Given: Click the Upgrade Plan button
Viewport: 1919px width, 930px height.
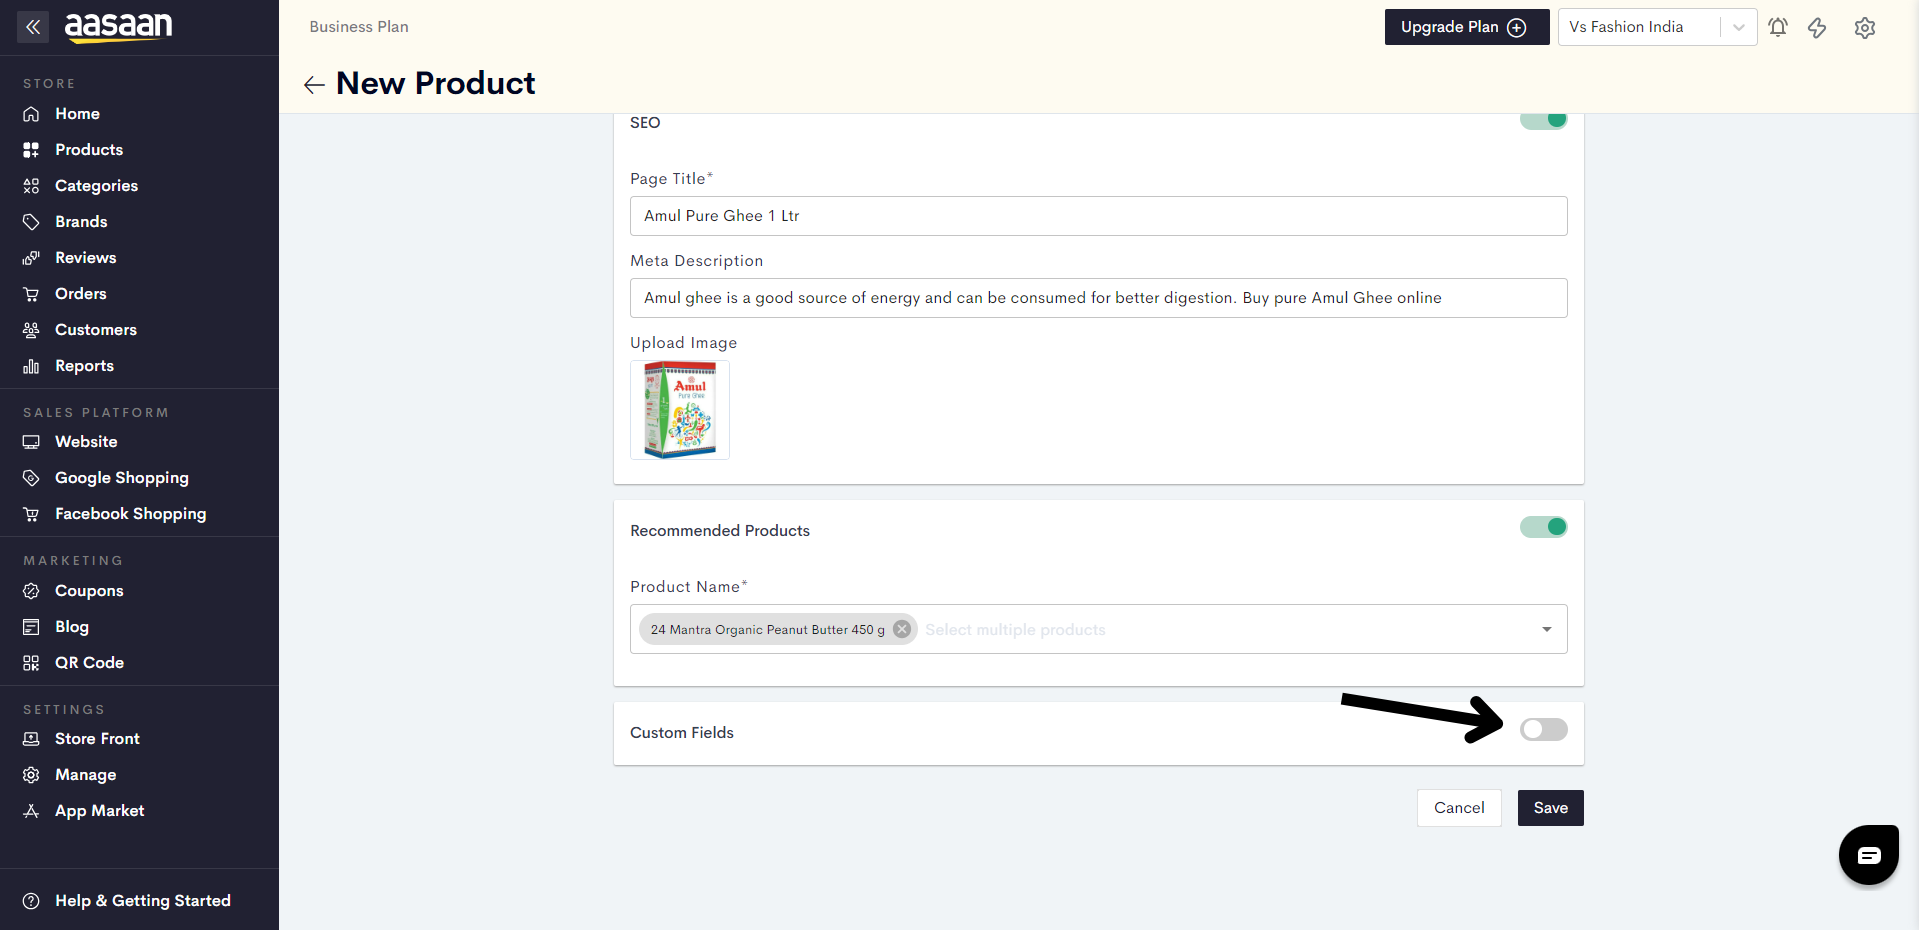Looking at the screenshot, I should point(1467,27).
